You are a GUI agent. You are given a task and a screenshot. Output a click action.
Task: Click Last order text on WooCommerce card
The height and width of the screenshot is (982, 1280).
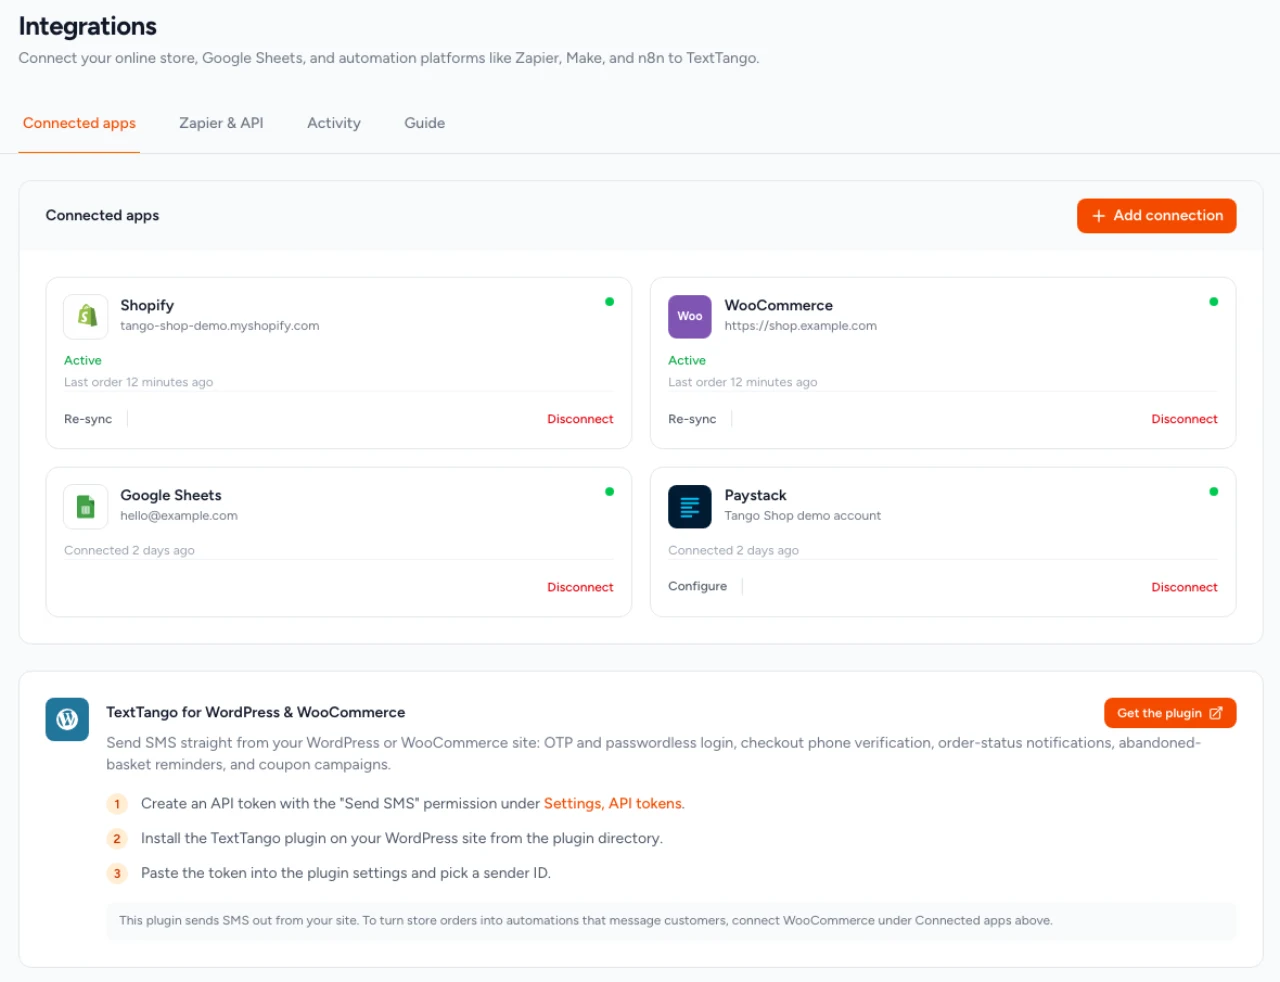point(743,382)
